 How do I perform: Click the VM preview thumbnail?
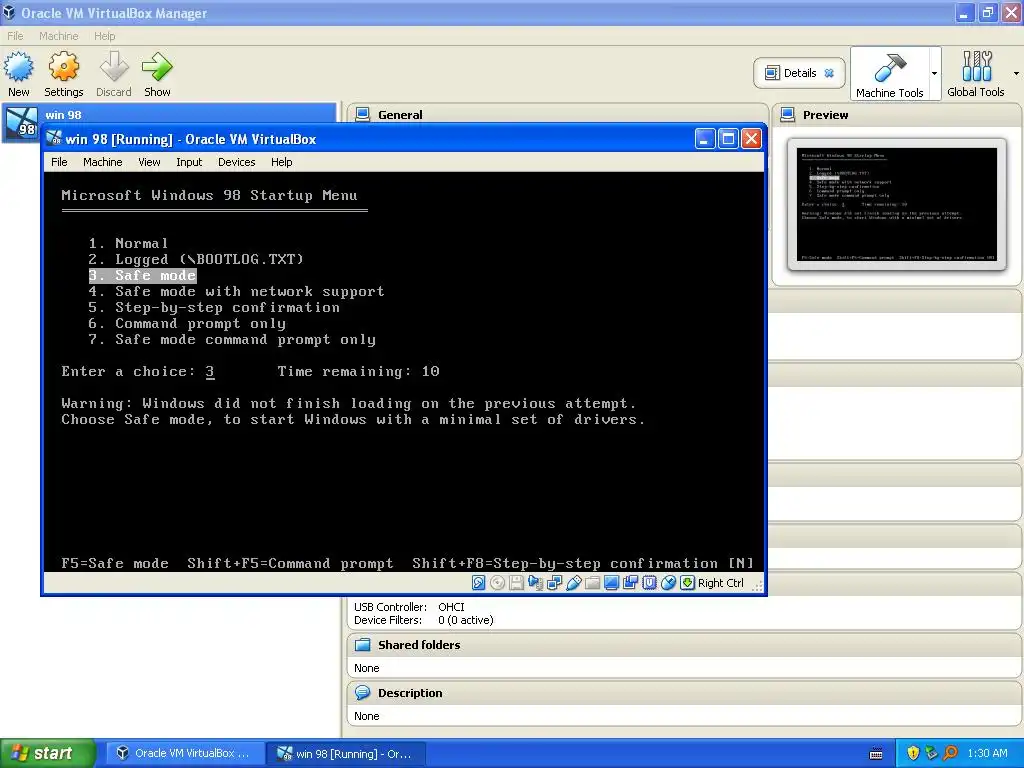click(897, 204)
